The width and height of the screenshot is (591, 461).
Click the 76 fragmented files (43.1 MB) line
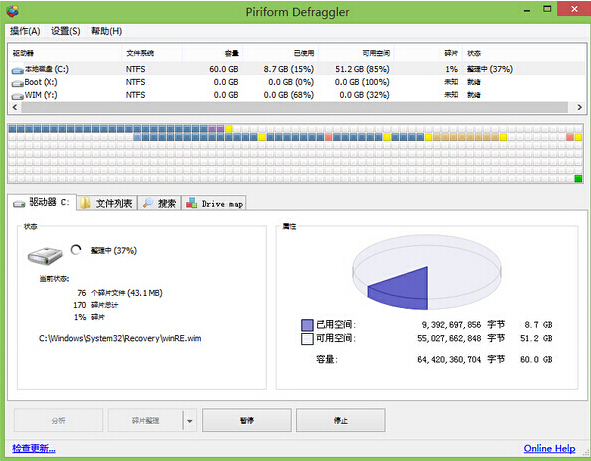(120, 293)
